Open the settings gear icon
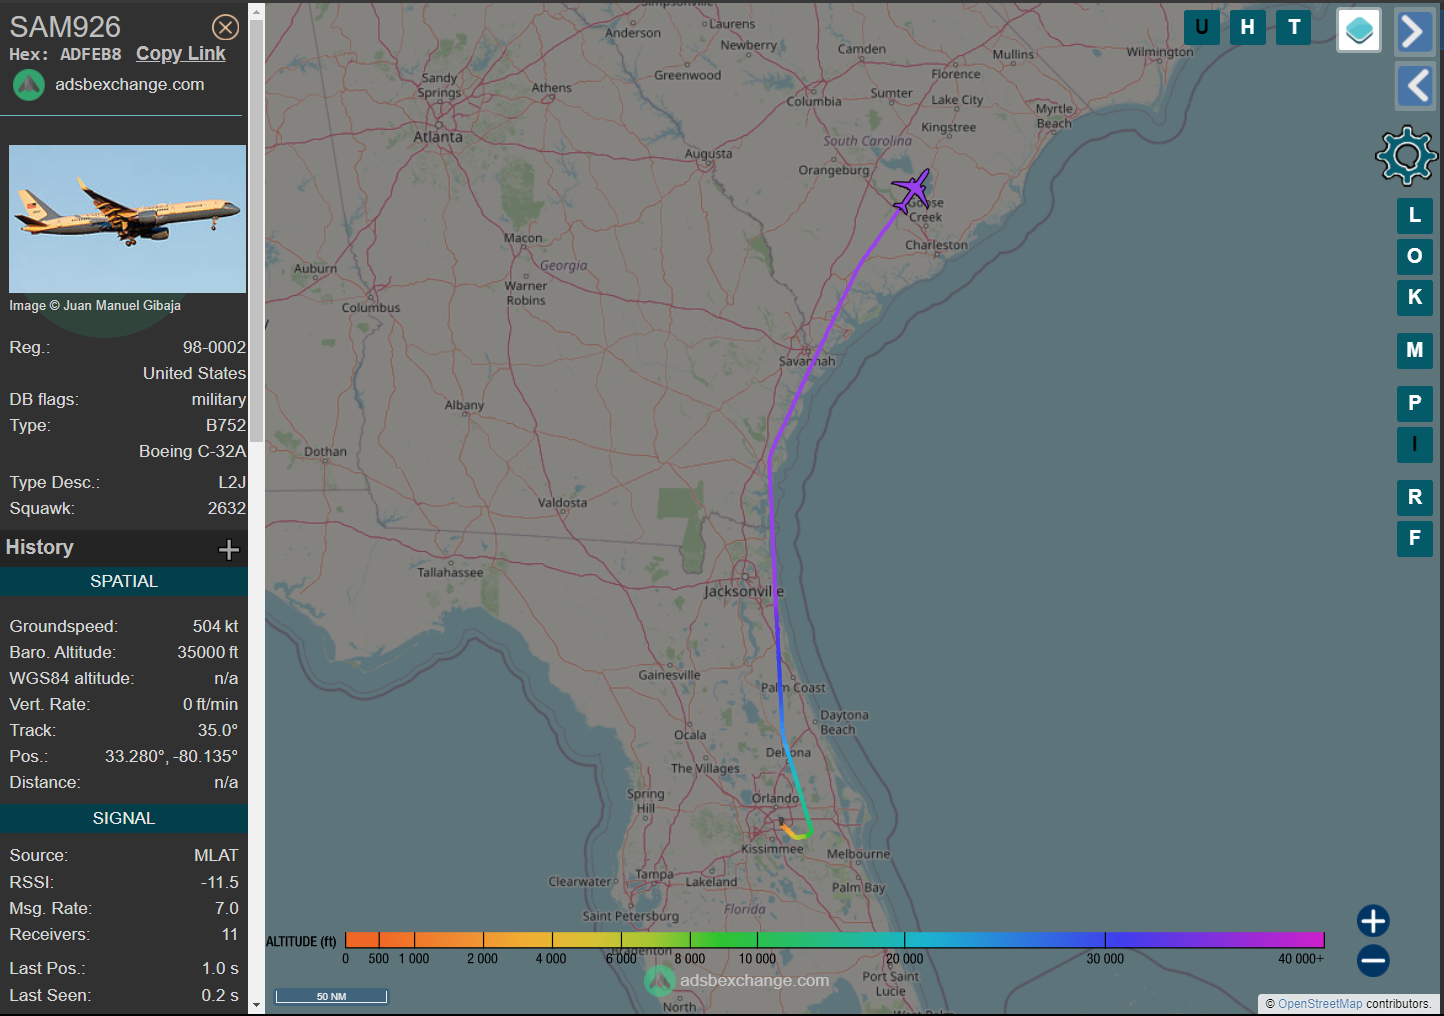Viewport: 1444px width, 1016px height. (x=1407, y=156)
